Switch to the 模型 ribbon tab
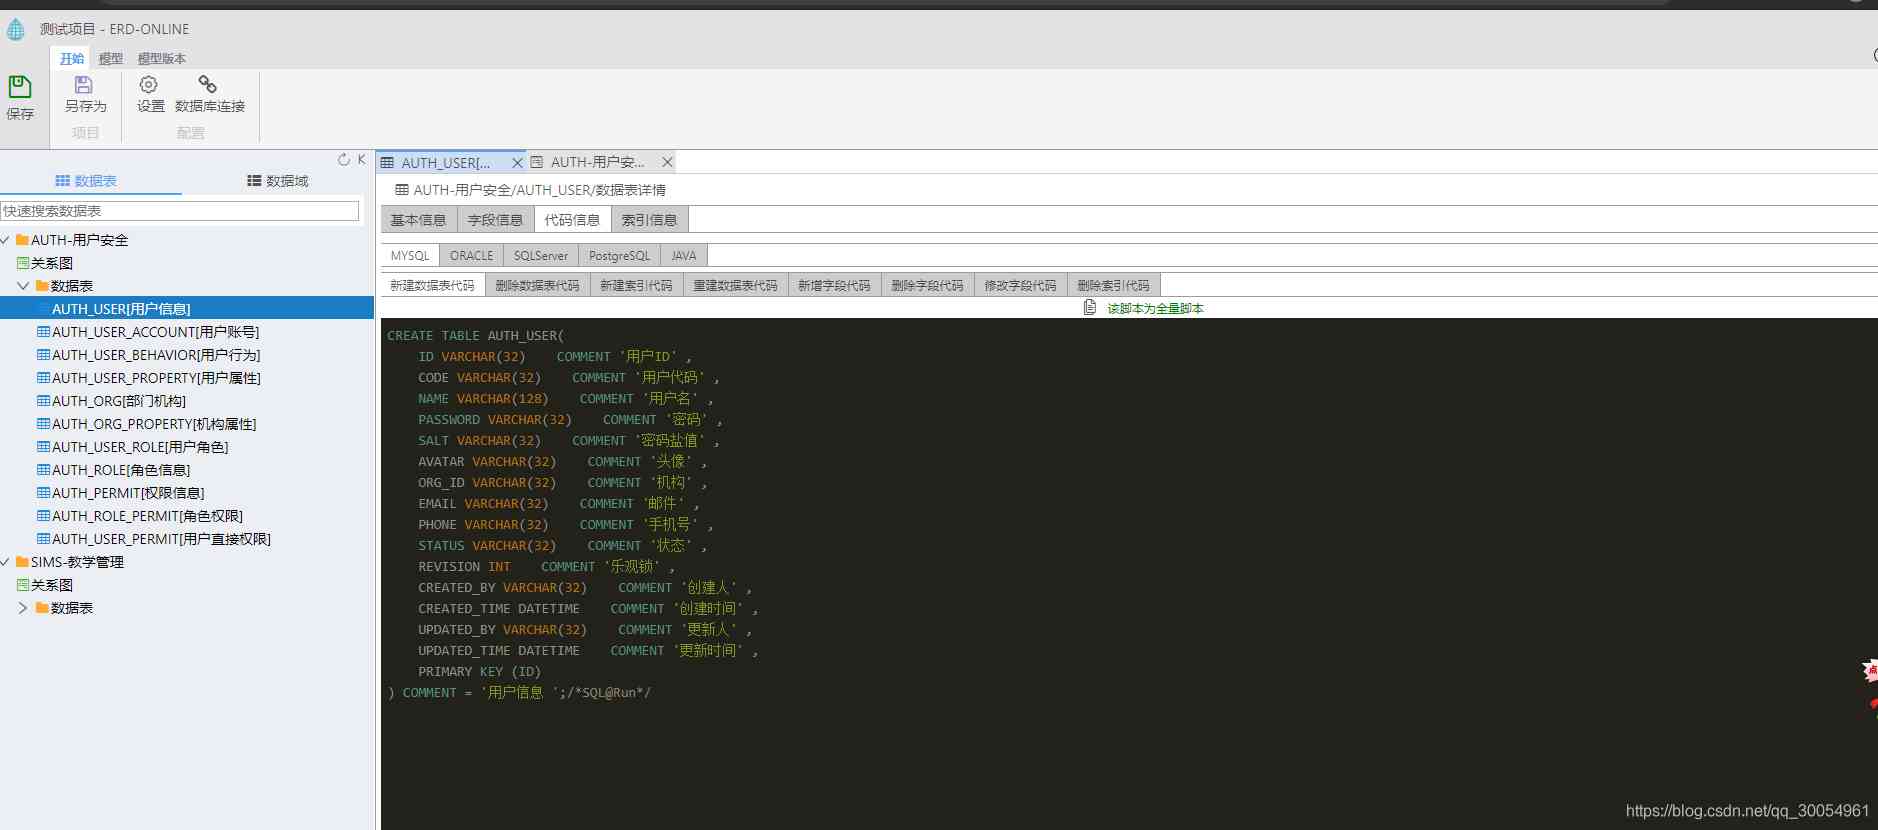 111,59
